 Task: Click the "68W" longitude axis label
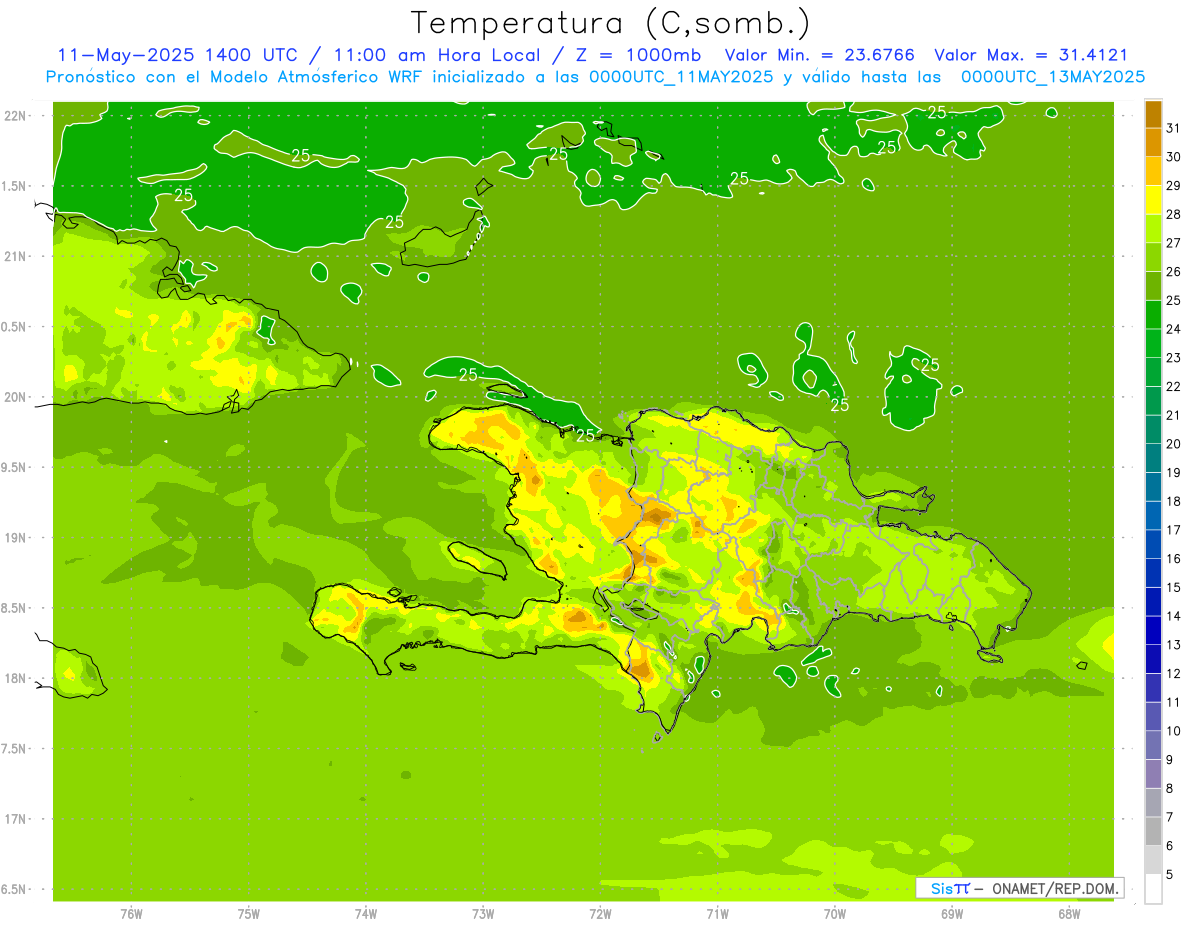click(1069, 913)
